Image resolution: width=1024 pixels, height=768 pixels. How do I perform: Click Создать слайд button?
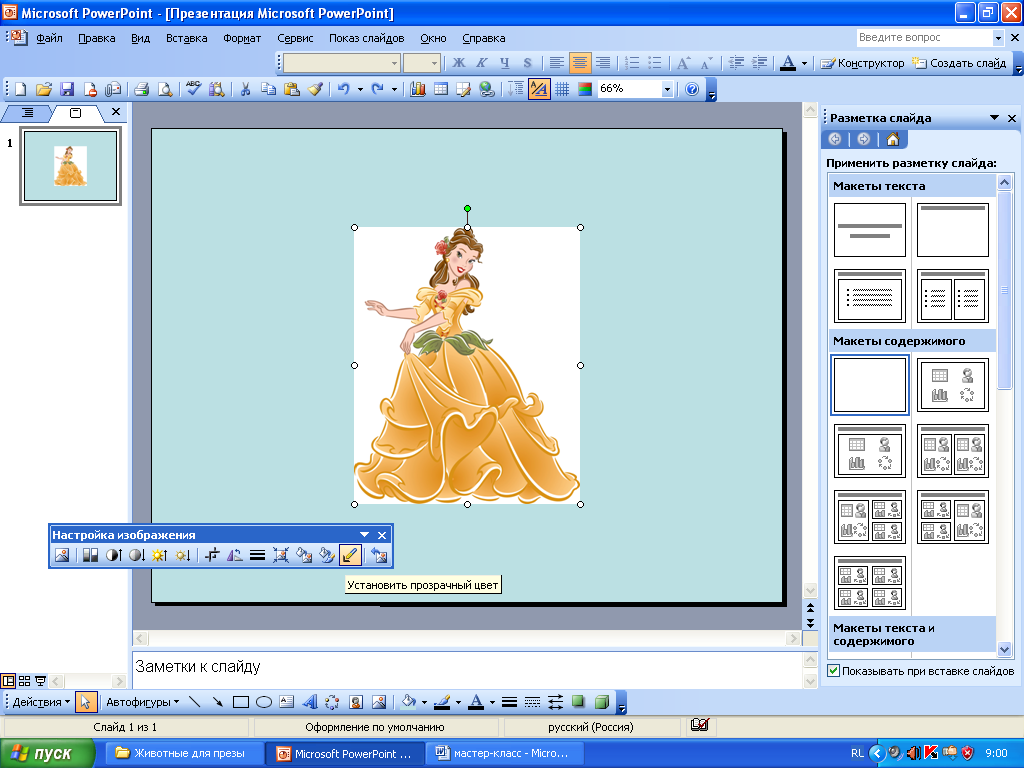tap(959, 63)
